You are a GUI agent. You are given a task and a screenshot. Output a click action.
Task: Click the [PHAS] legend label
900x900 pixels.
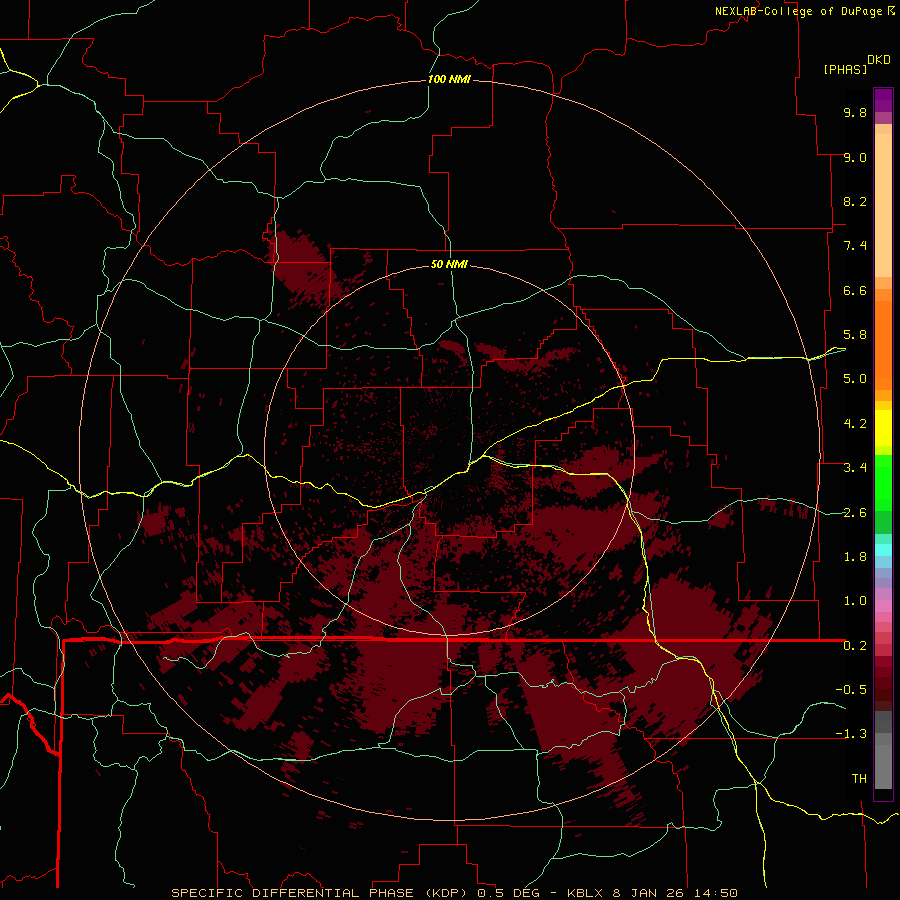click(x=845, y=69)
